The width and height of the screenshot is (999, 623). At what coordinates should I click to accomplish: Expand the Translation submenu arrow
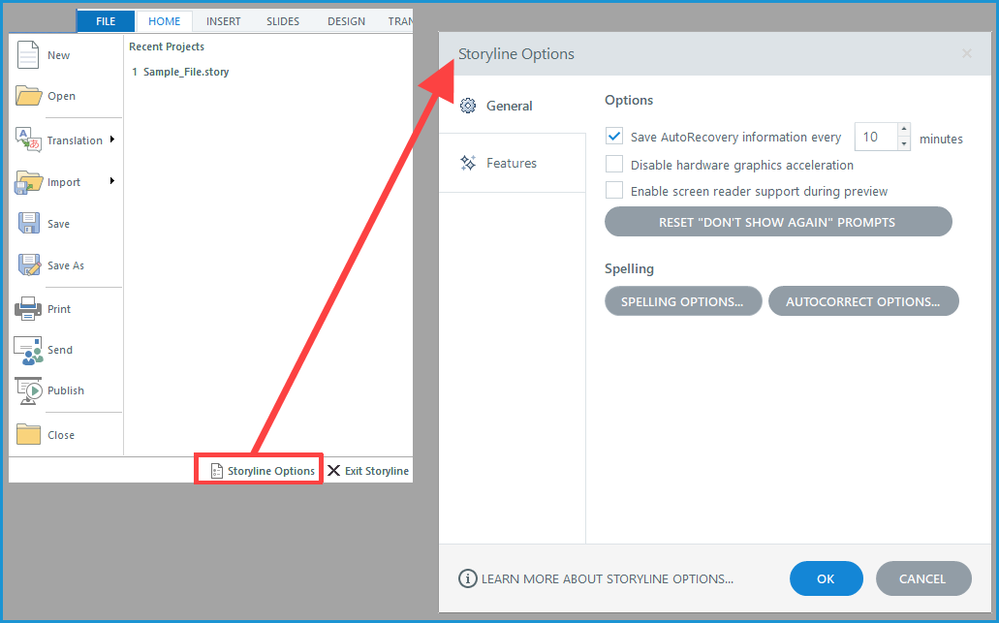pos(112,140)
